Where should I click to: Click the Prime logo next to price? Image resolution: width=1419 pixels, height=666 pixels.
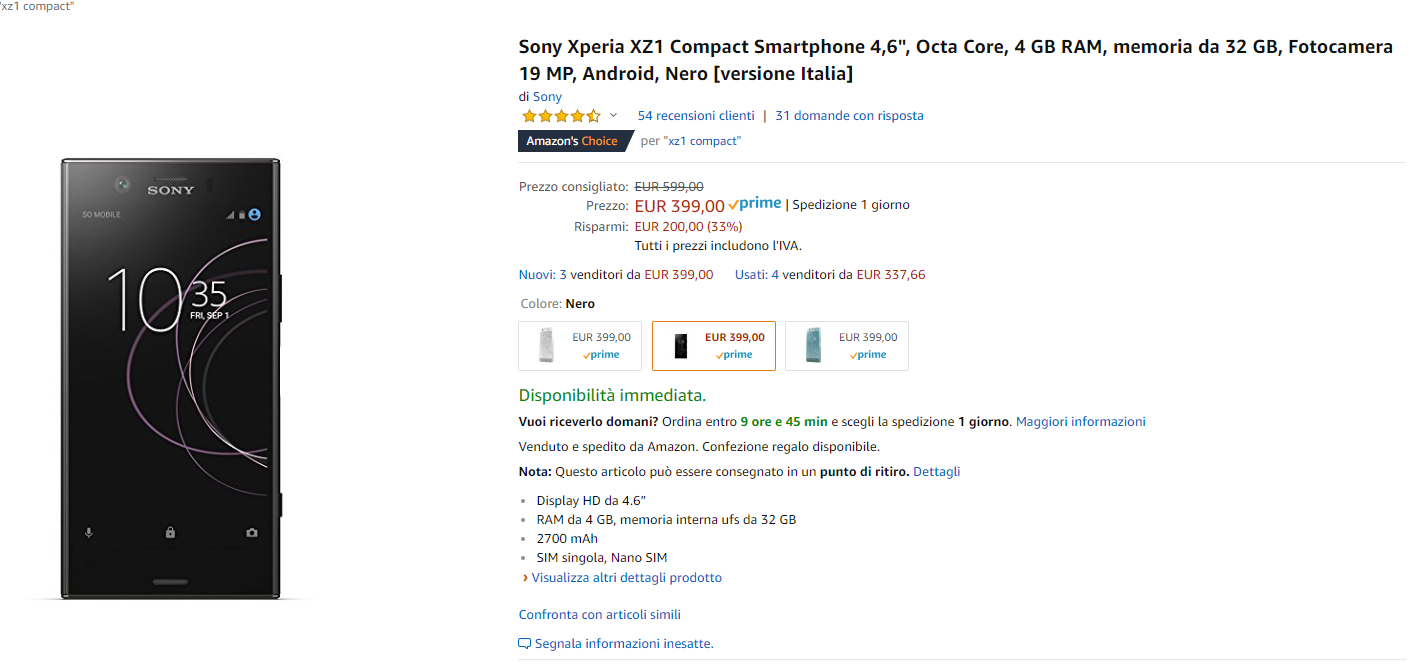click(755, 204)
